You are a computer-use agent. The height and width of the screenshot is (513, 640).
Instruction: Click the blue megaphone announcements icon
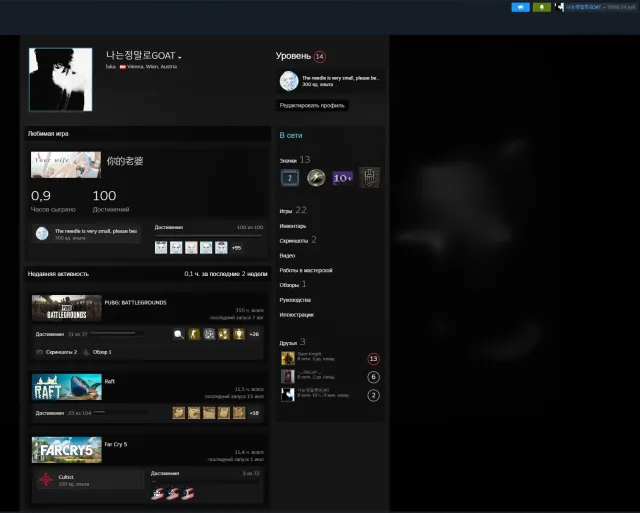520,7
